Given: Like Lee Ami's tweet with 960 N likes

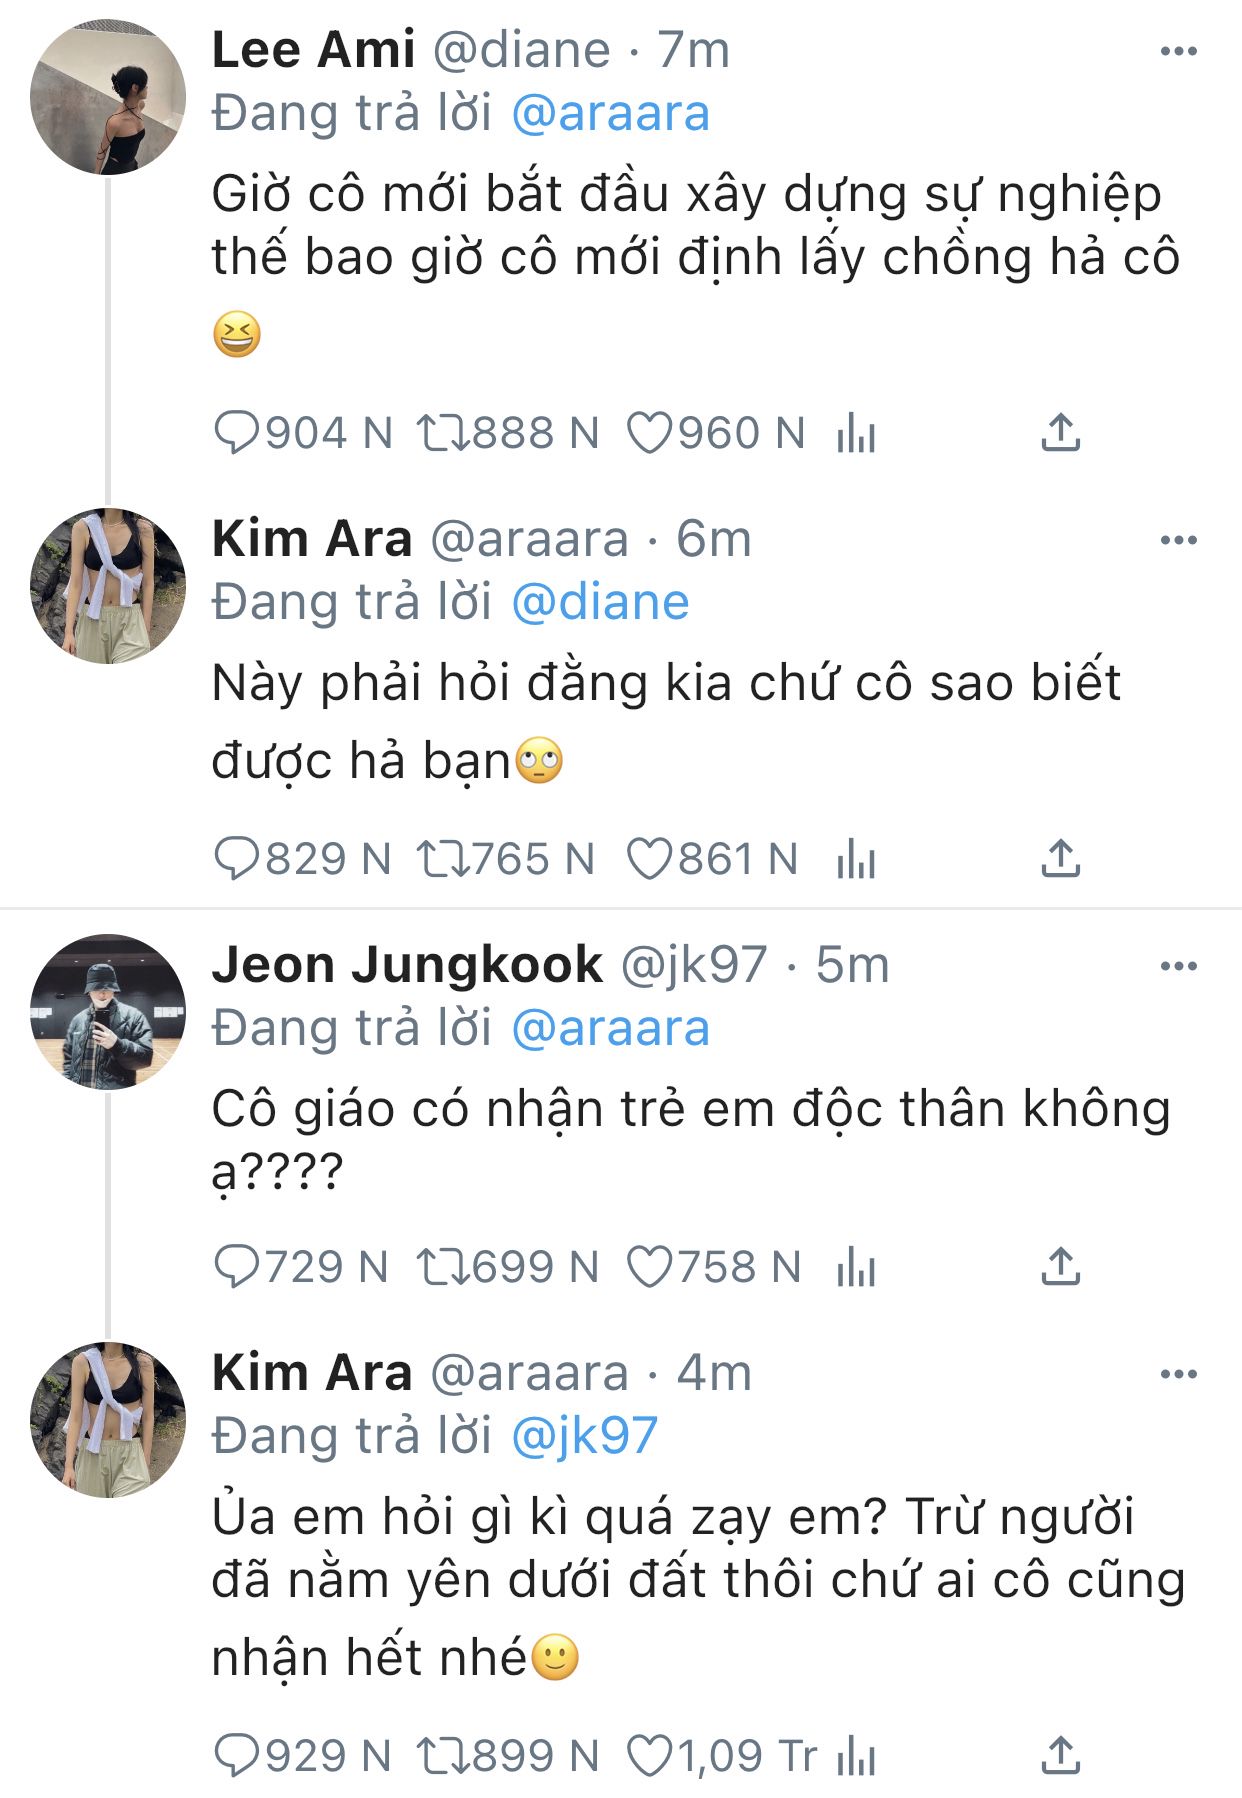Looking at the screenshot, I should 649,434.
